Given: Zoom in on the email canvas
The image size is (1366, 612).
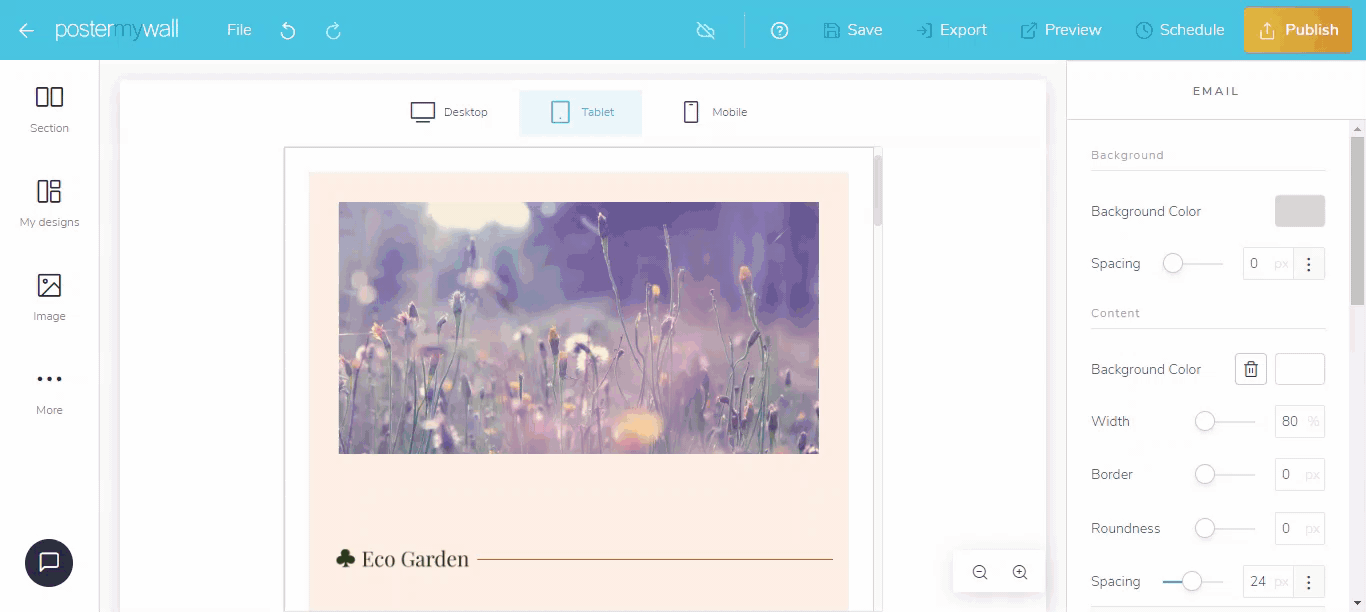Looking at the screenshot, I should (1020, 572).
